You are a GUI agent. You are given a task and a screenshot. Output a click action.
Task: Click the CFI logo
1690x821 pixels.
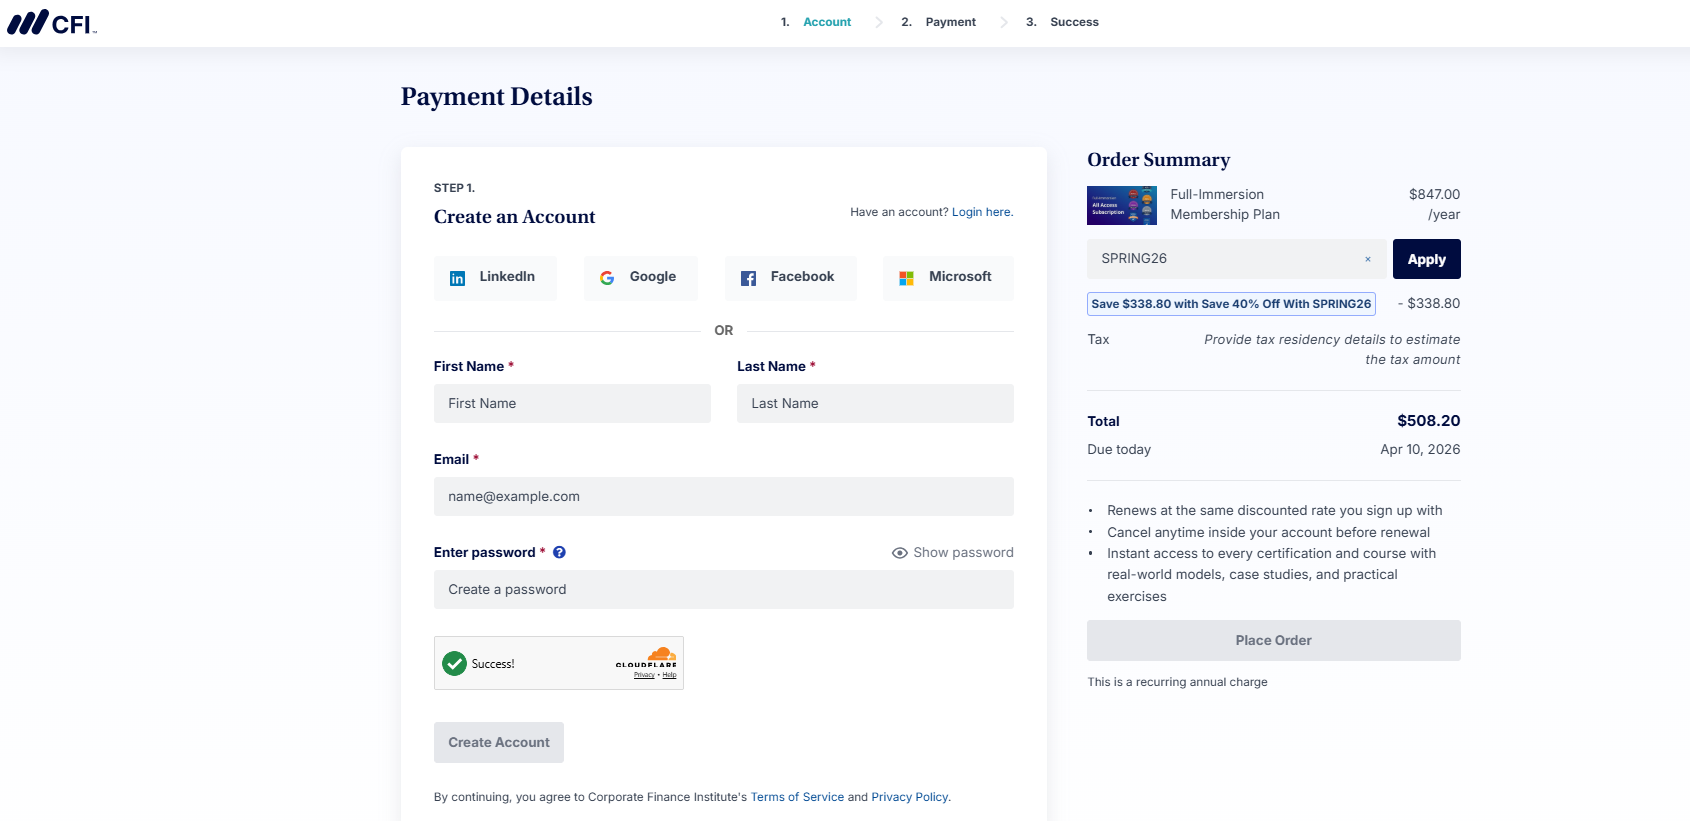pos(52,22)
